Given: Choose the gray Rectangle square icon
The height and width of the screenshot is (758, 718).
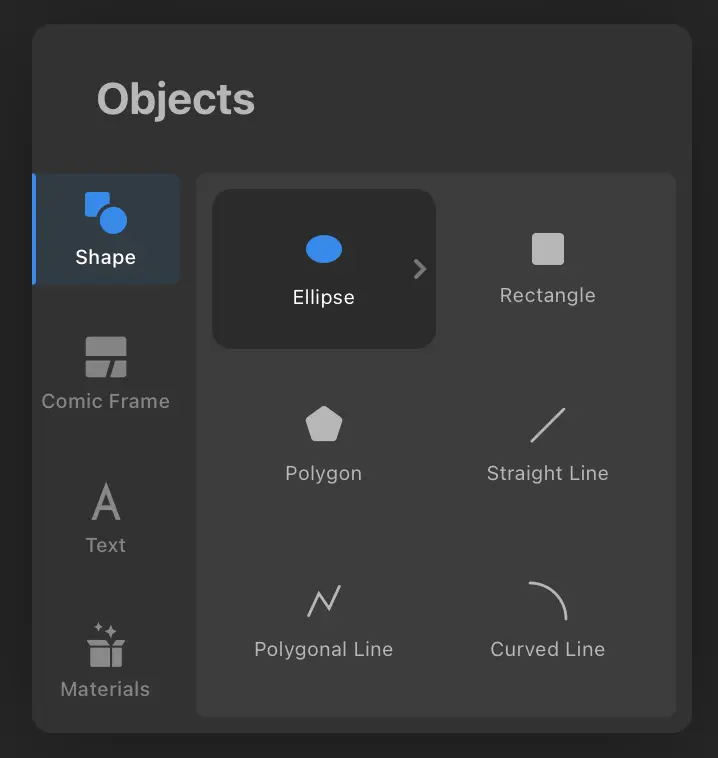Looking at the screenshot, I should [548, 249].
